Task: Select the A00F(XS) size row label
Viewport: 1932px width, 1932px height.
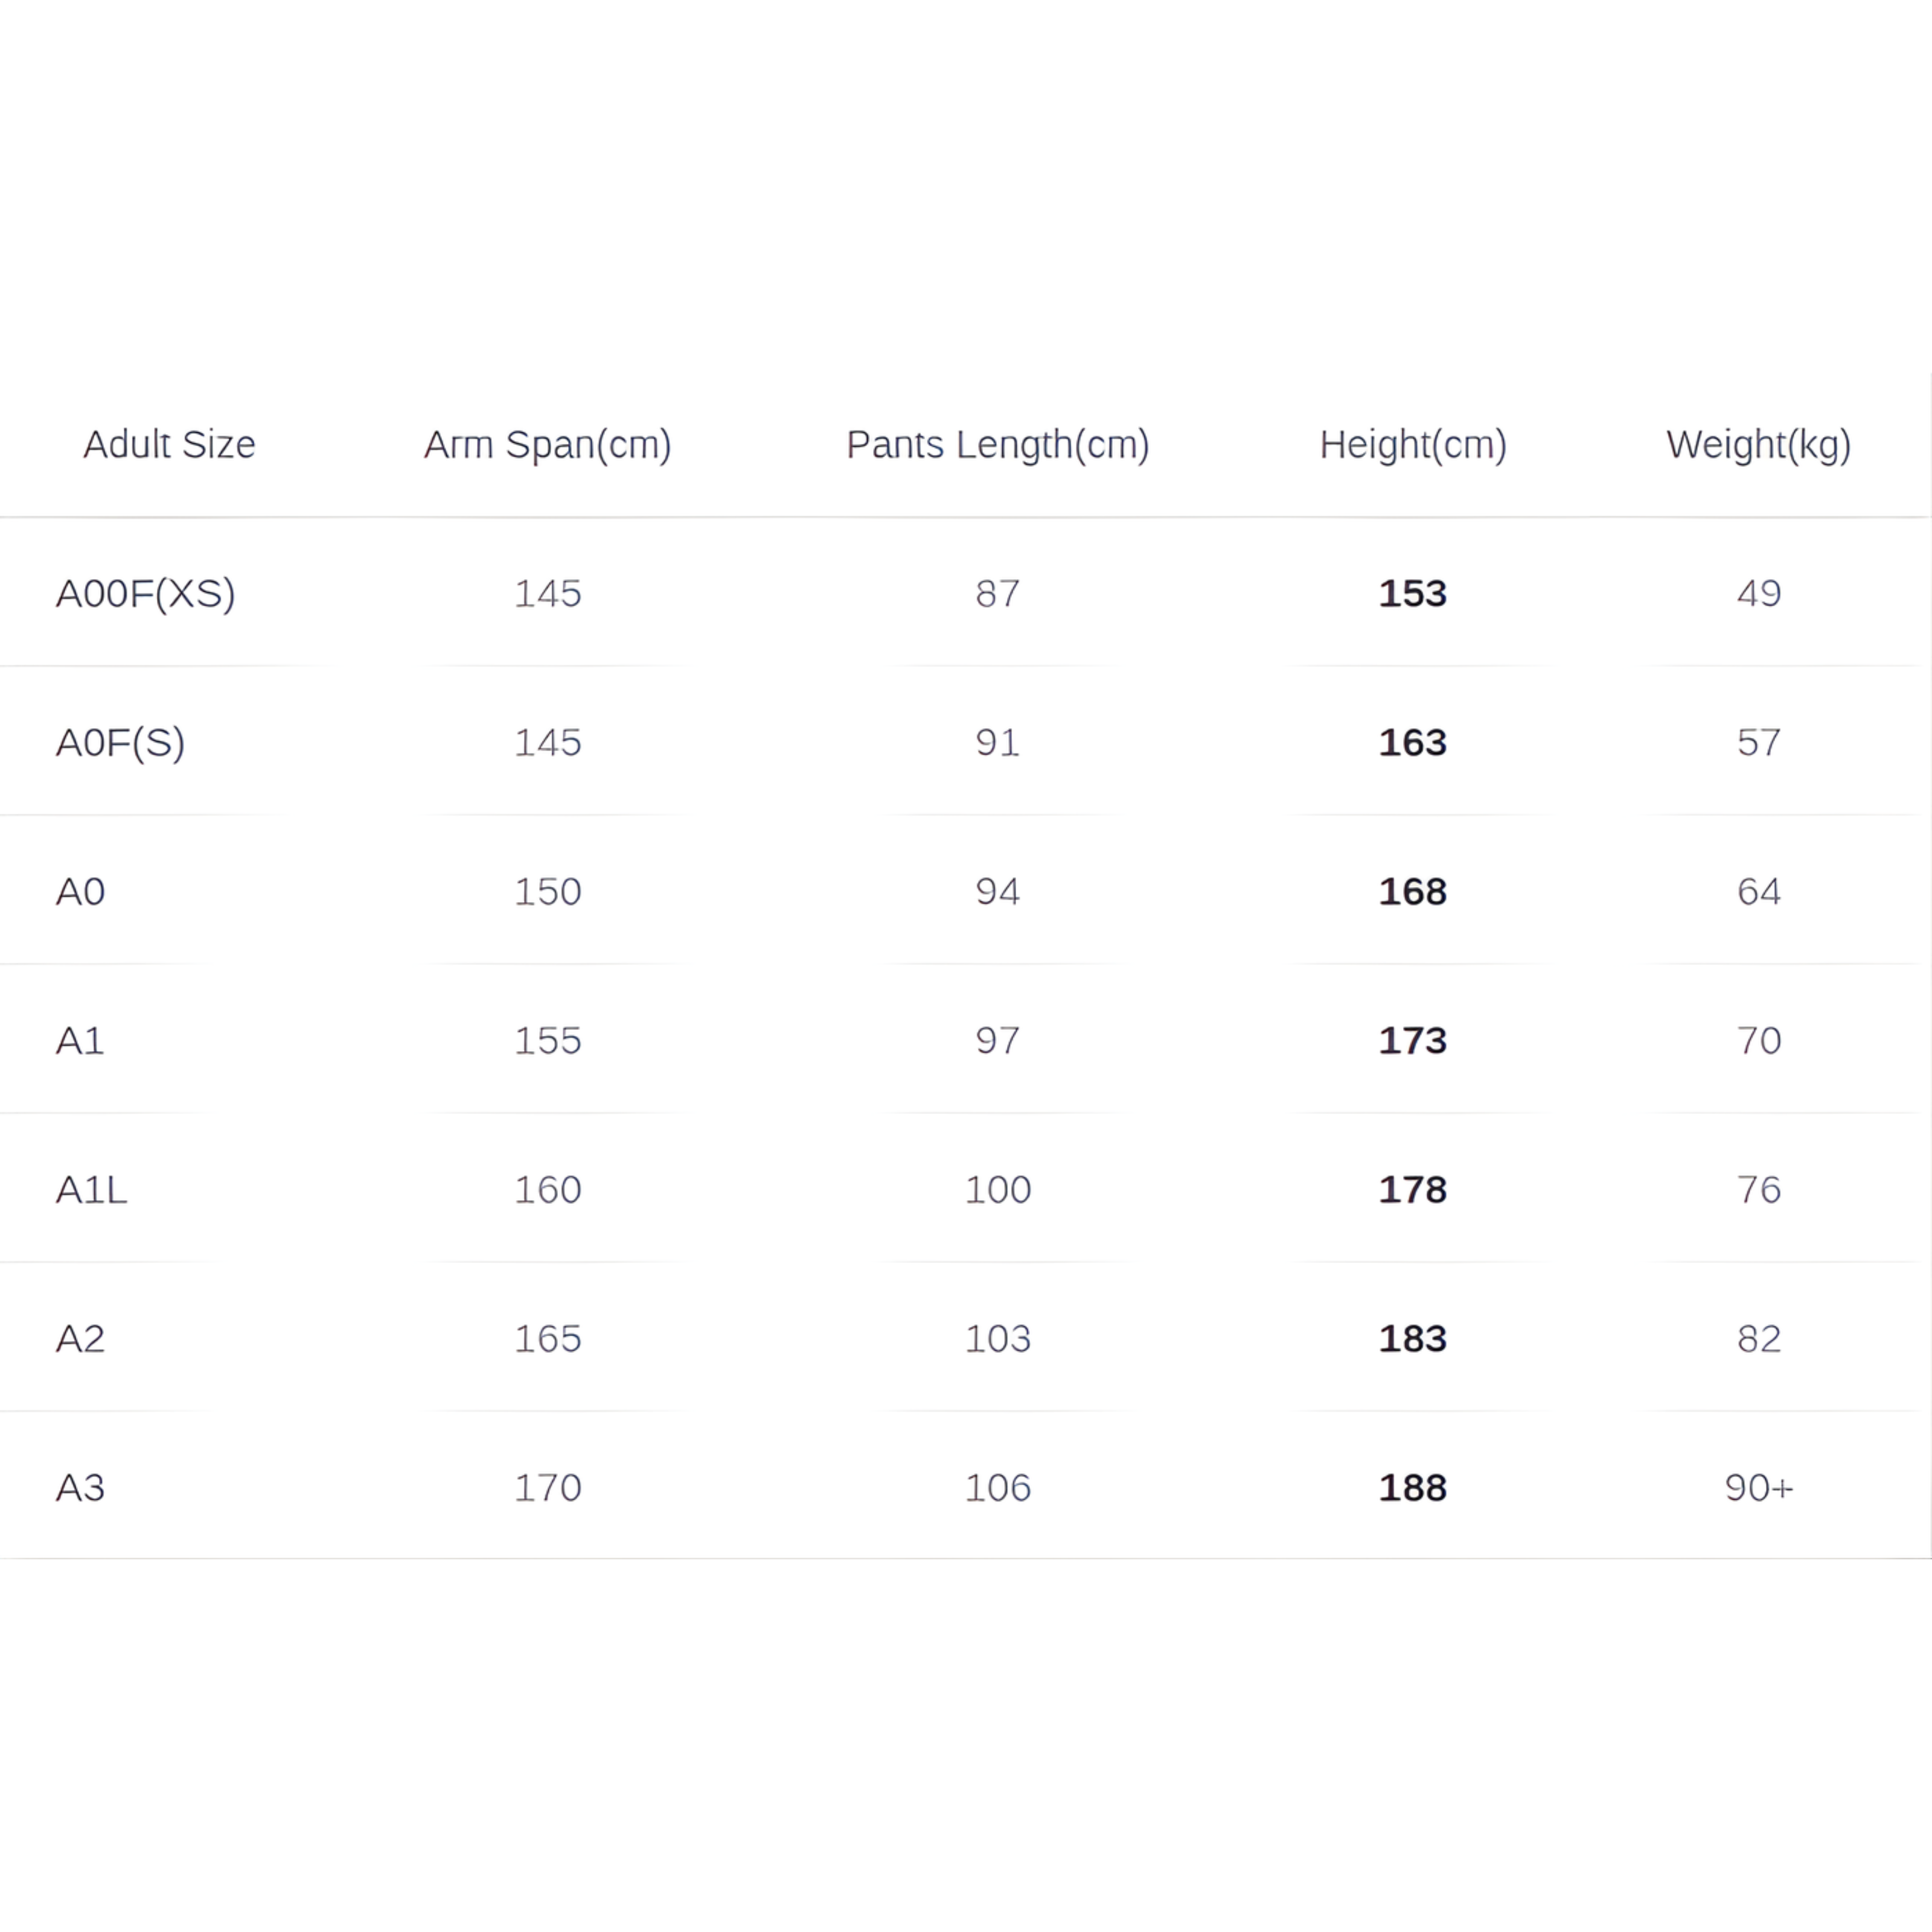Action: pos(145,593)
